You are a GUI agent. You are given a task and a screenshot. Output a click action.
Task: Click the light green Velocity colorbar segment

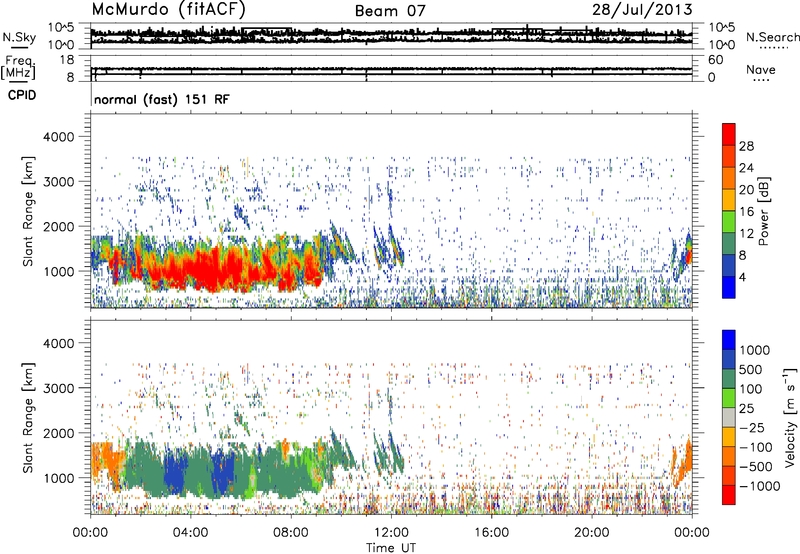point(729,398)
